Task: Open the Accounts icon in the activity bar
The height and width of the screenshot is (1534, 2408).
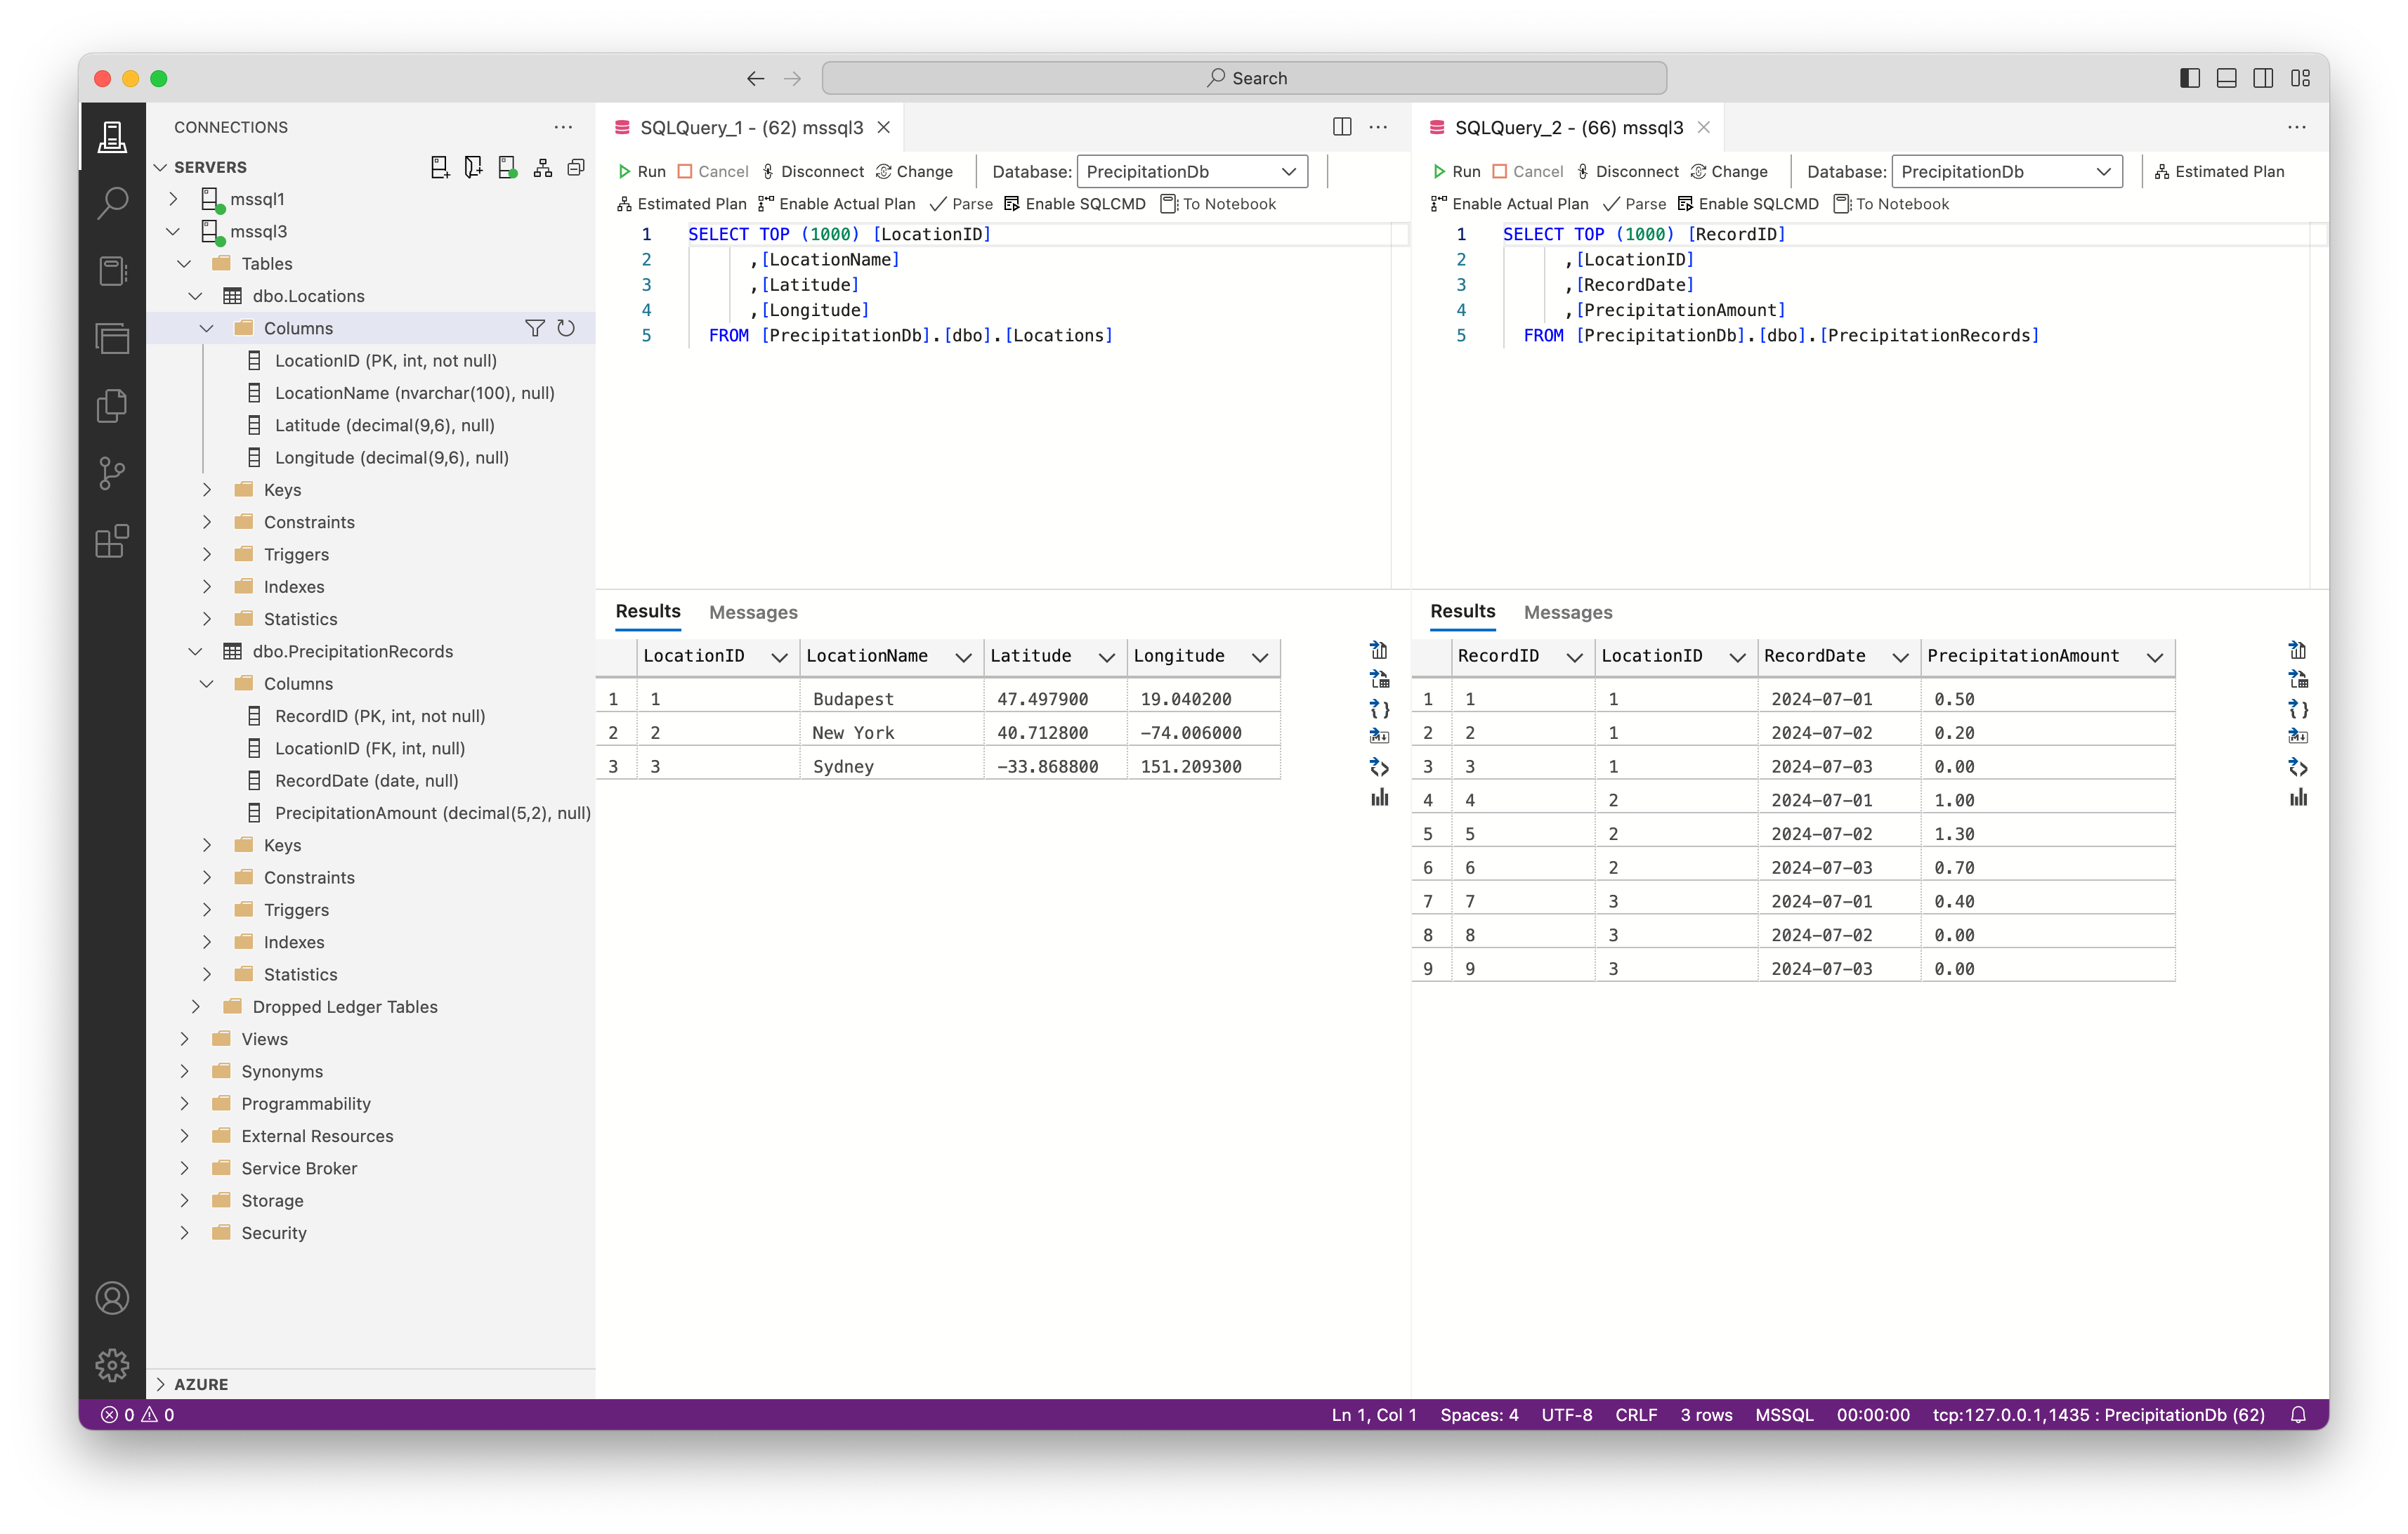Action: pos(112,1298)
